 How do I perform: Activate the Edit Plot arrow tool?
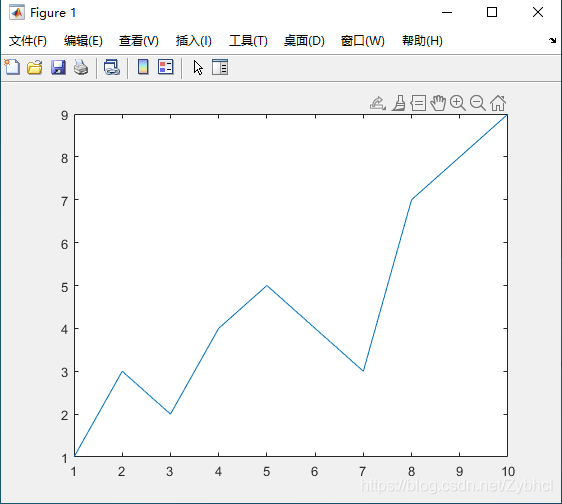click(x=198, y=67)
